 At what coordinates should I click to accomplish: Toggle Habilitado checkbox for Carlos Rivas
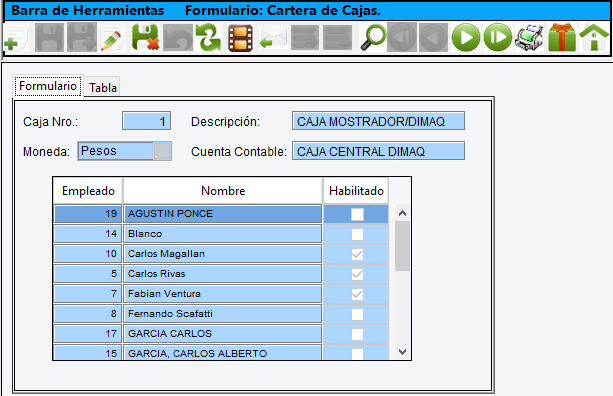tap(357, 274)
